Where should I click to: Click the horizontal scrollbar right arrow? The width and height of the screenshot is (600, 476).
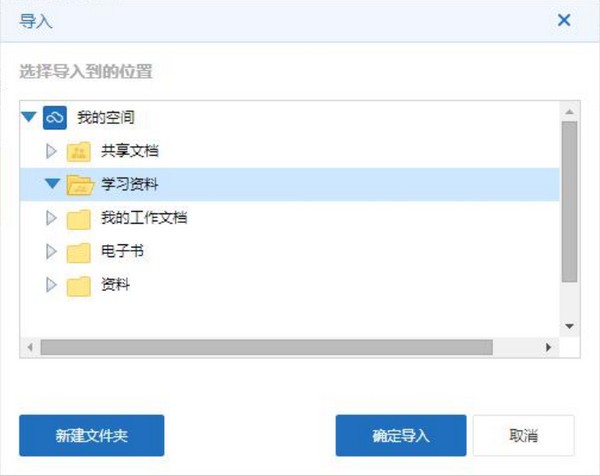pyautogui.click(x=548, y=347)
